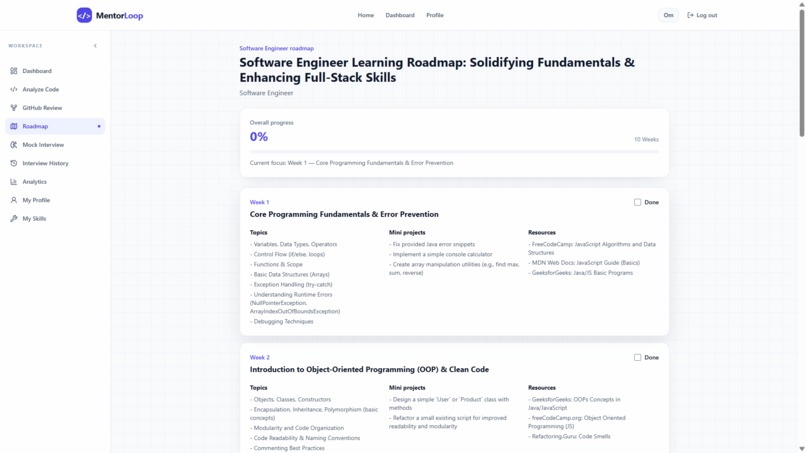Click the overall progress bar
This screenshot has width=806, height=453.
tap(454, 152)
